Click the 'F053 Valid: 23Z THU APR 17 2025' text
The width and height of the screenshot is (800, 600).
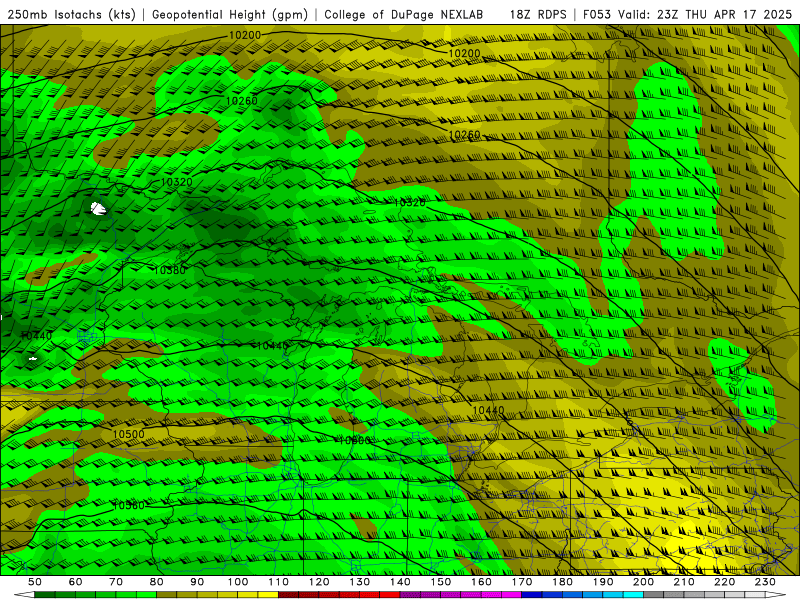point(687,15)
